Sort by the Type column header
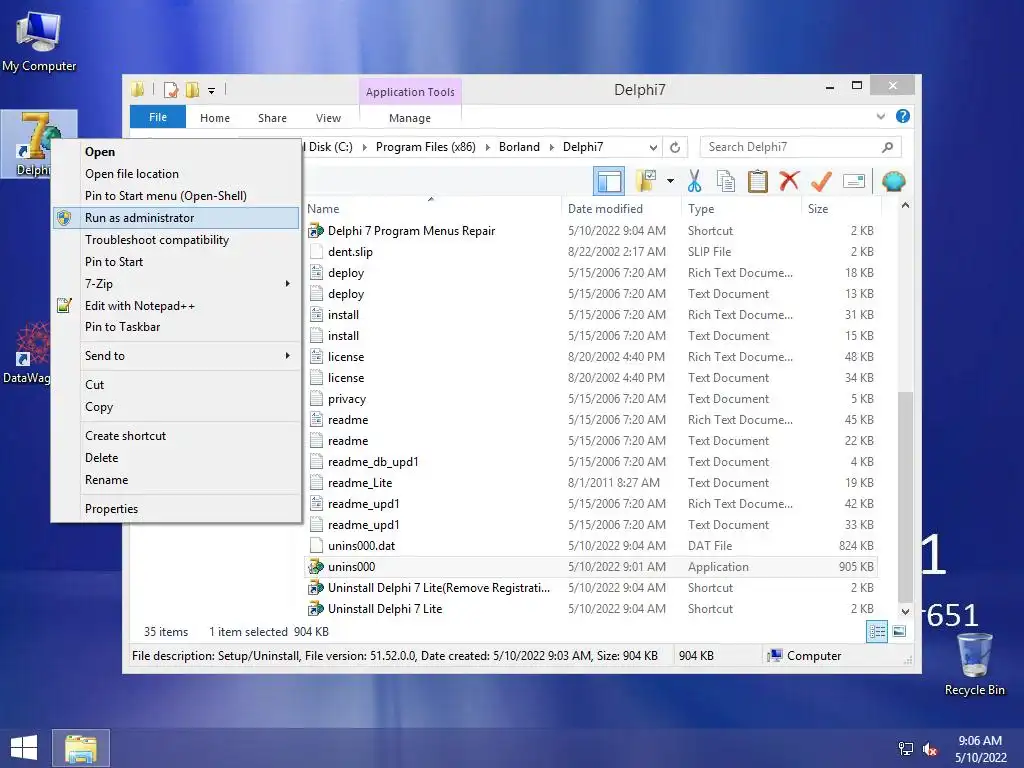The width and height of the screenshot is (1024, 768). pyautogui.click(x=741, y=209)
